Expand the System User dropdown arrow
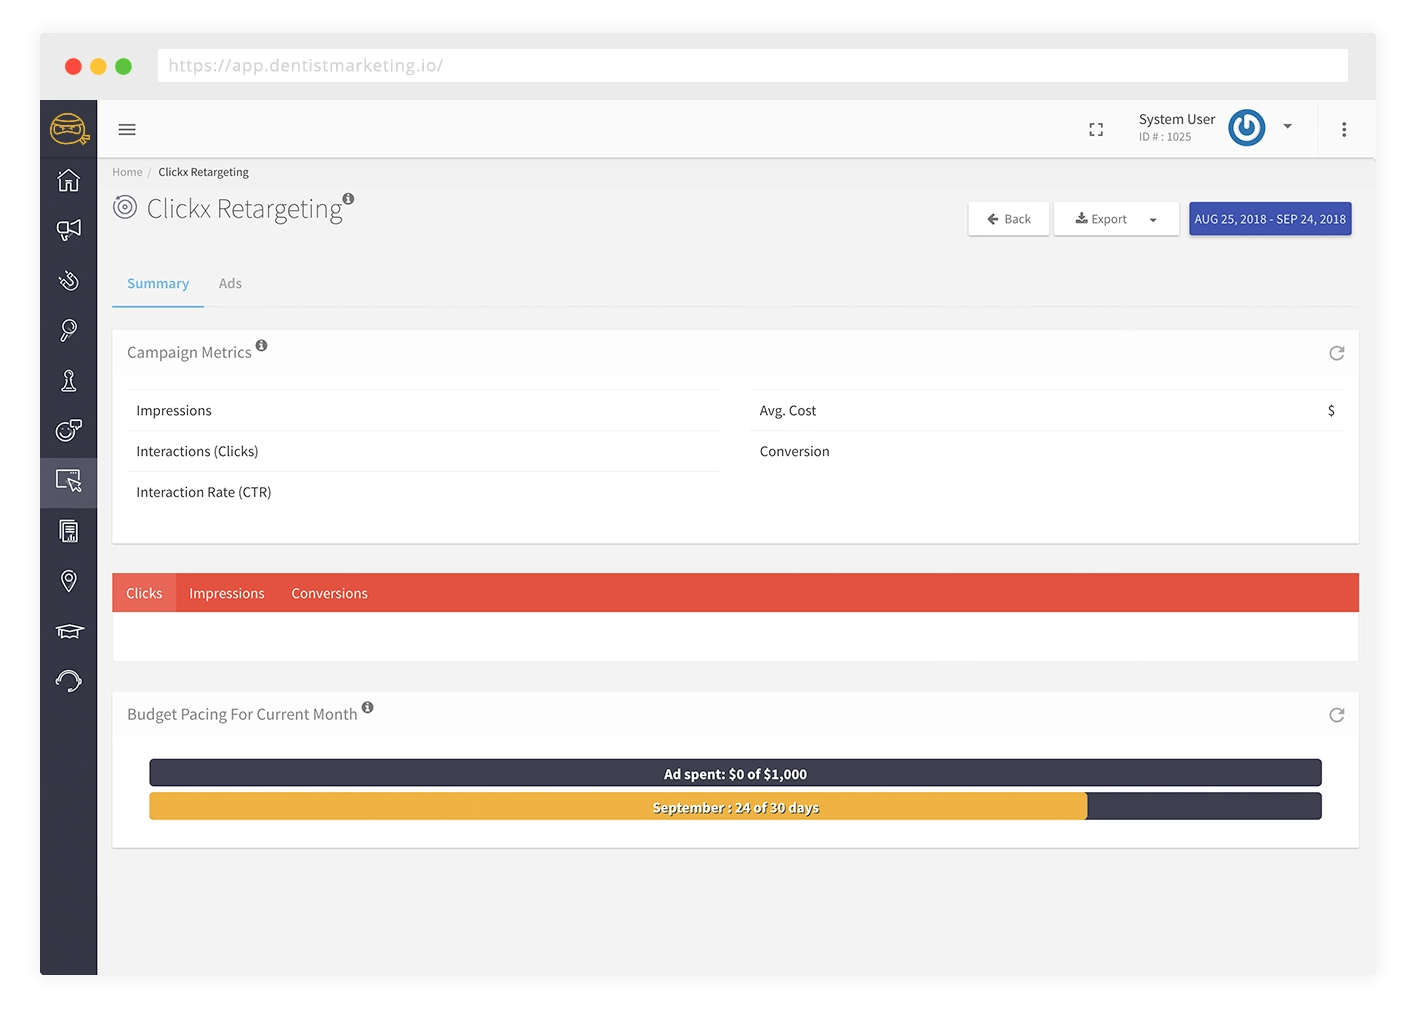 coord(1288,126)
